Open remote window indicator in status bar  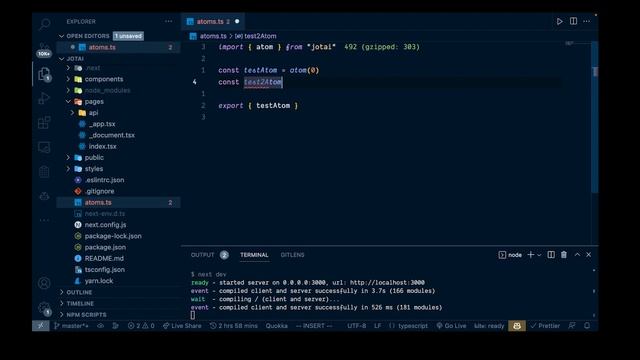pos(41,326)
